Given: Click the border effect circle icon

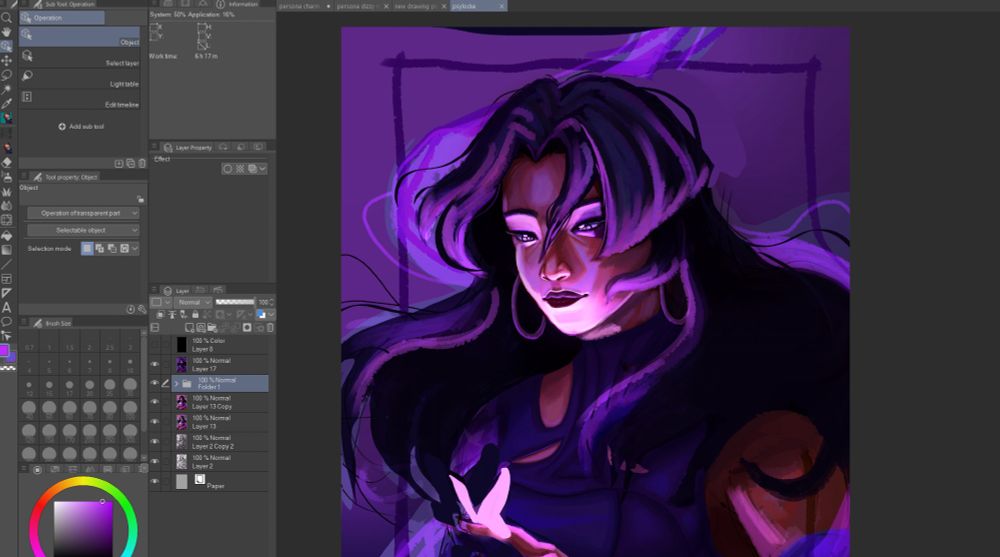Looking at the screenshot, I should click(227, 168).
